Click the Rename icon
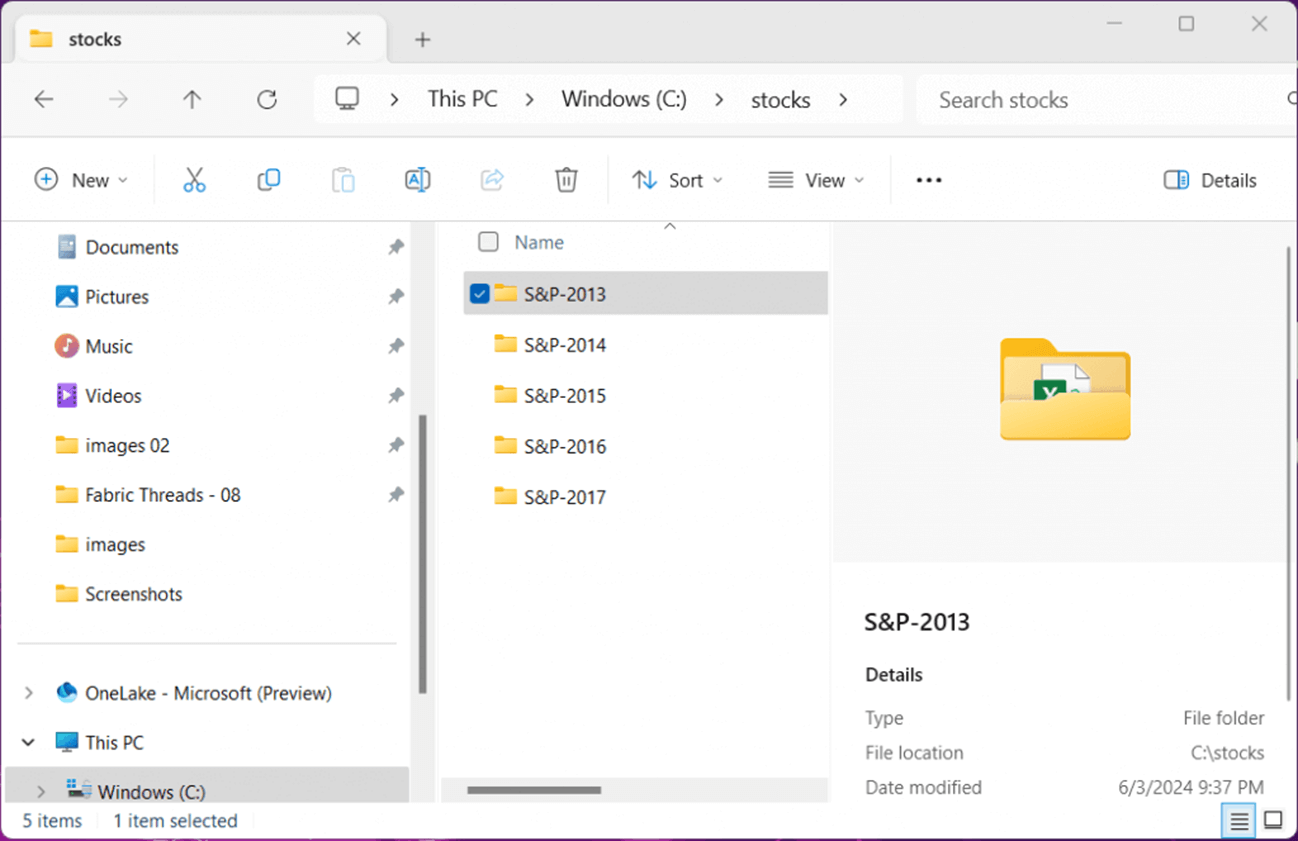 click(417, 180)
